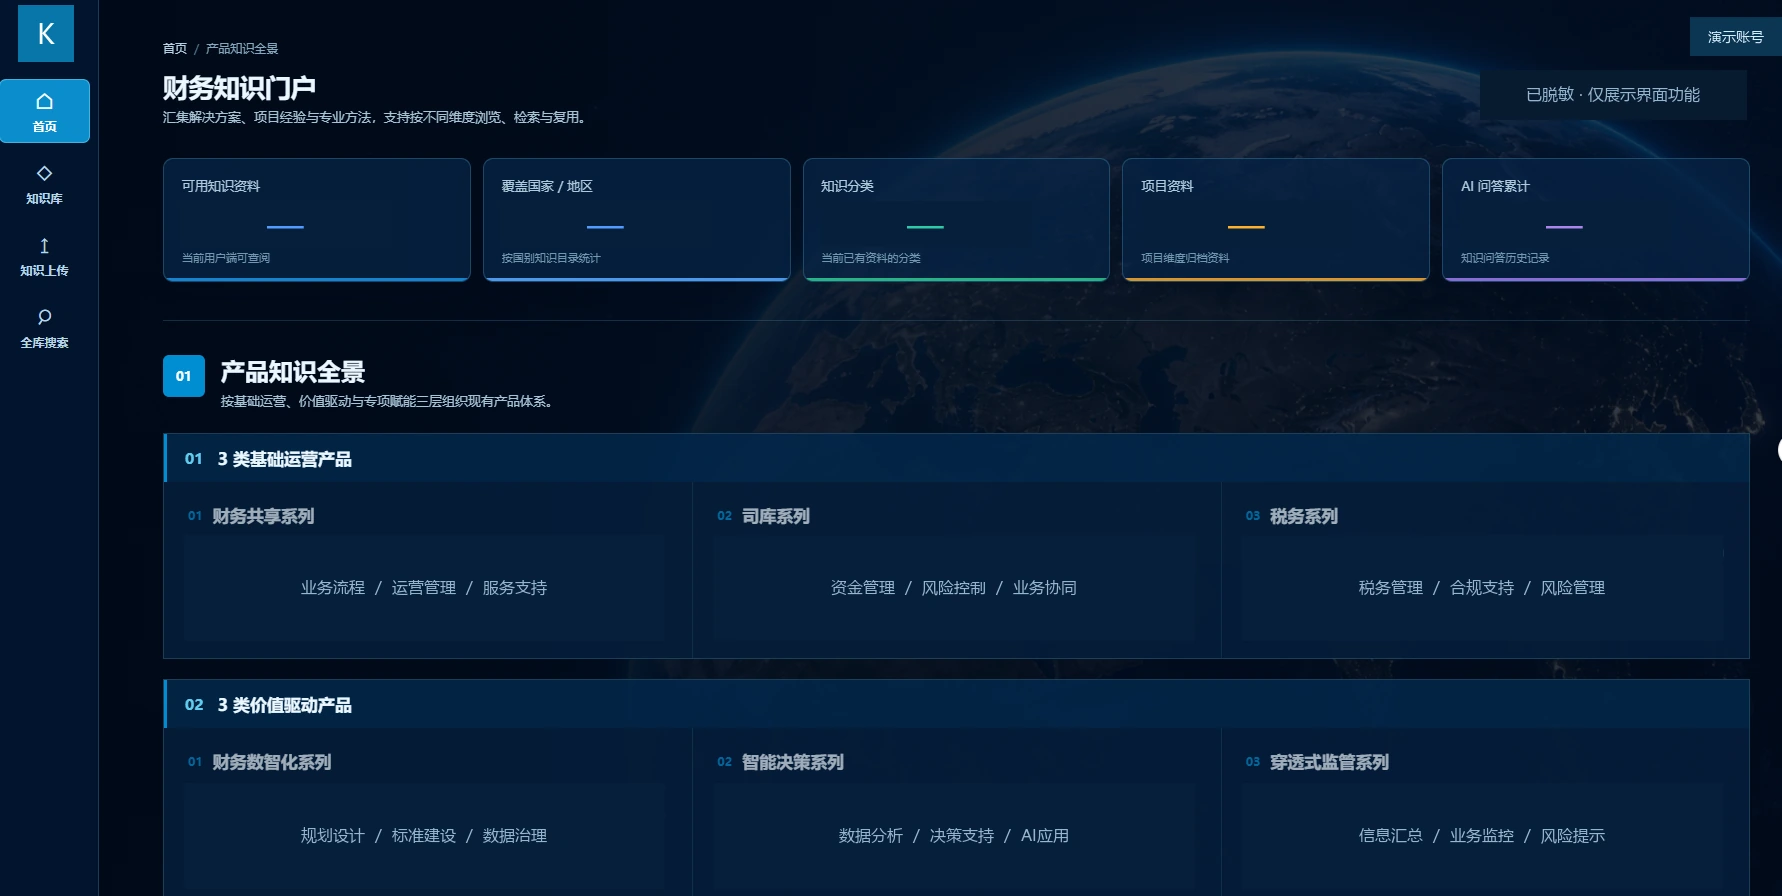Click the 信息汇总 tag
Screen dimensions: 1782x896
[x=1391, y=836]
